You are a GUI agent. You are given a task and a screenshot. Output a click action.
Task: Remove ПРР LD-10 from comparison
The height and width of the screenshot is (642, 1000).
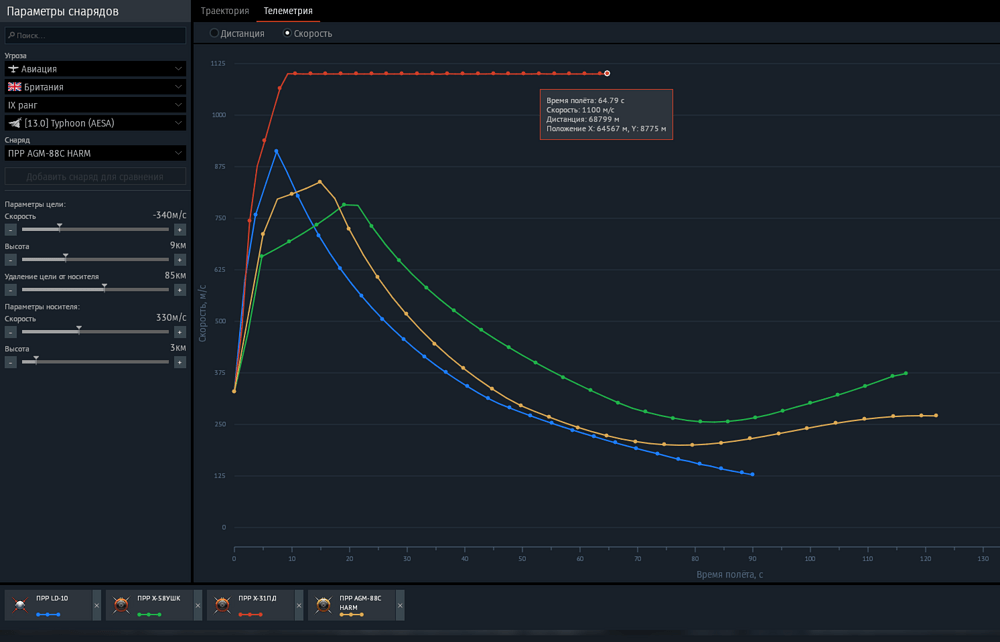pos(97,606)
